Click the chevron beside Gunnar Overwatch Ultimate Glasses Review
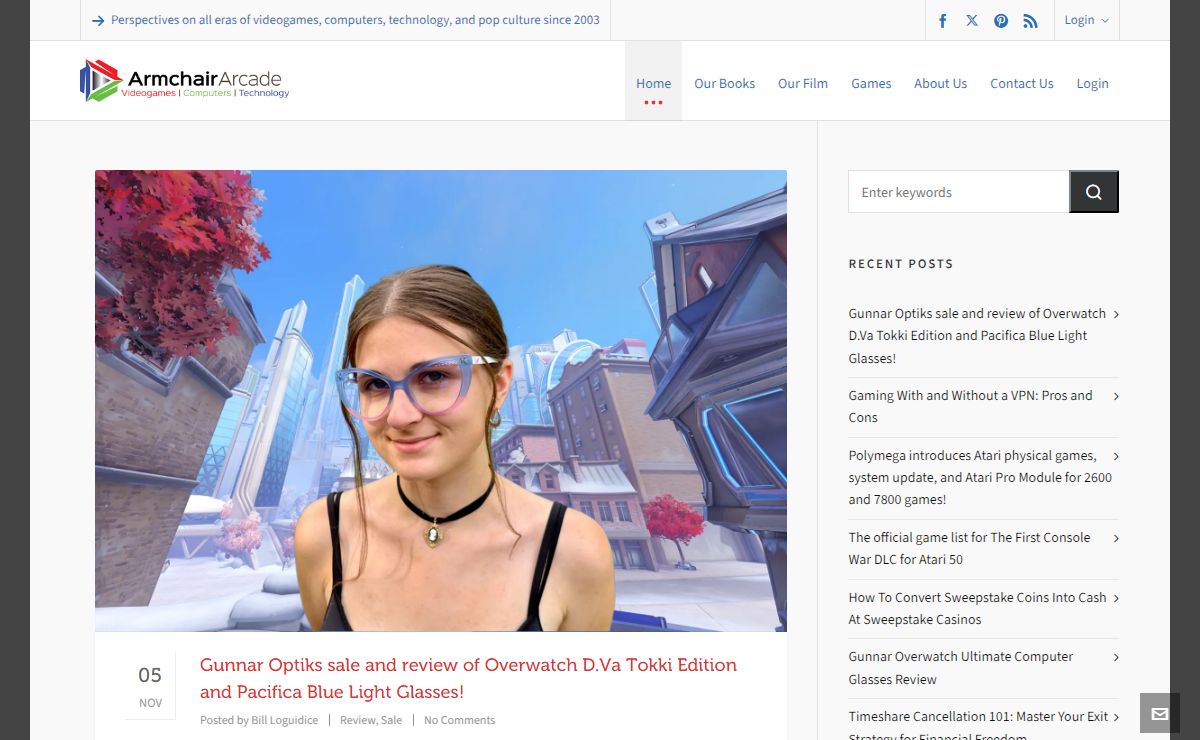The height and width of the screenshot is (740, 1200). [x=1116, y=657]
